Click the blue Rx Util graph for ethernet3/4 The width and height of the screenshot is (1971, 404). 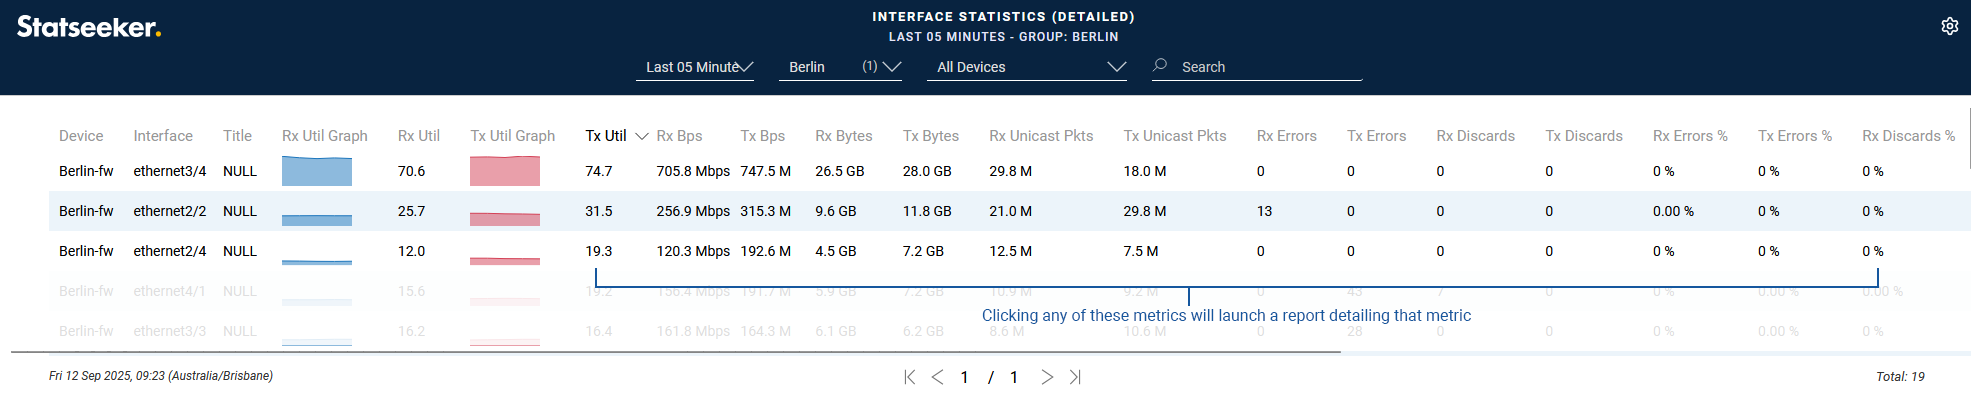pyautogui.click(x=316, y=171)
